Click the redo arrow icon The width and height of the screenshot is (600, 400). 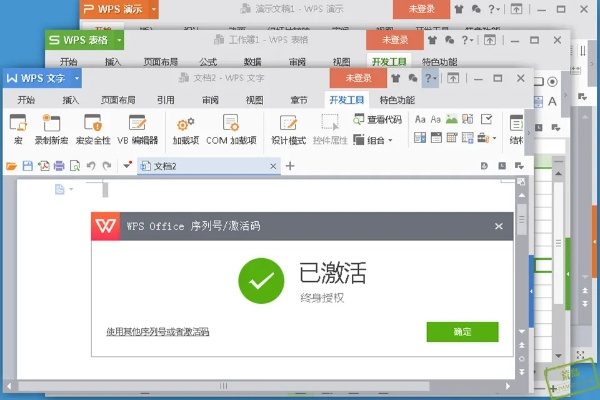pos(107,166)
